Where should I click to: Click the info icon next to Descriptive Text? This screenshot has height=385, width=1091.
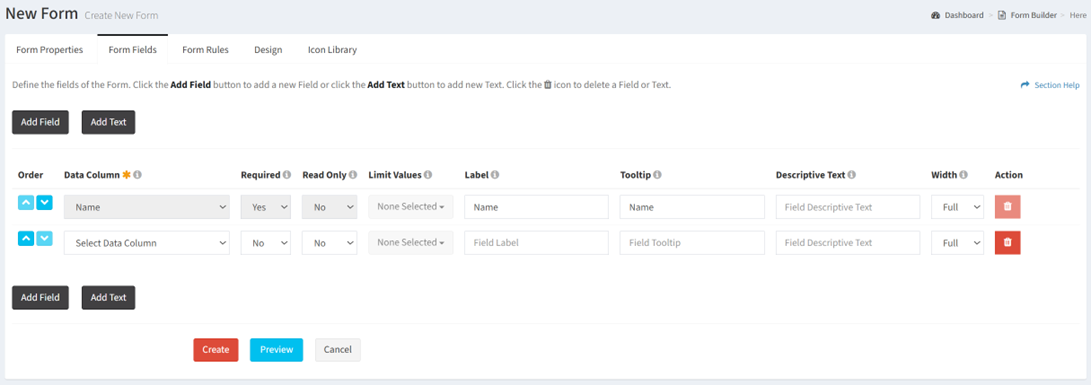pyautogui.click(x=852, y=175)
